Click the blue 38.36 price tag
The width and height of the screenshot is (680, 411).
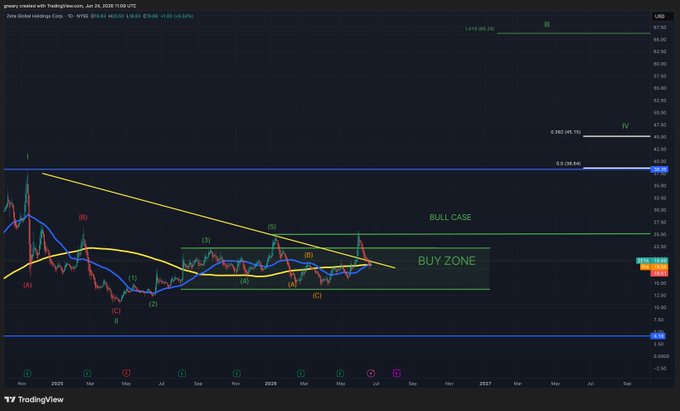(x=659, y=169)
